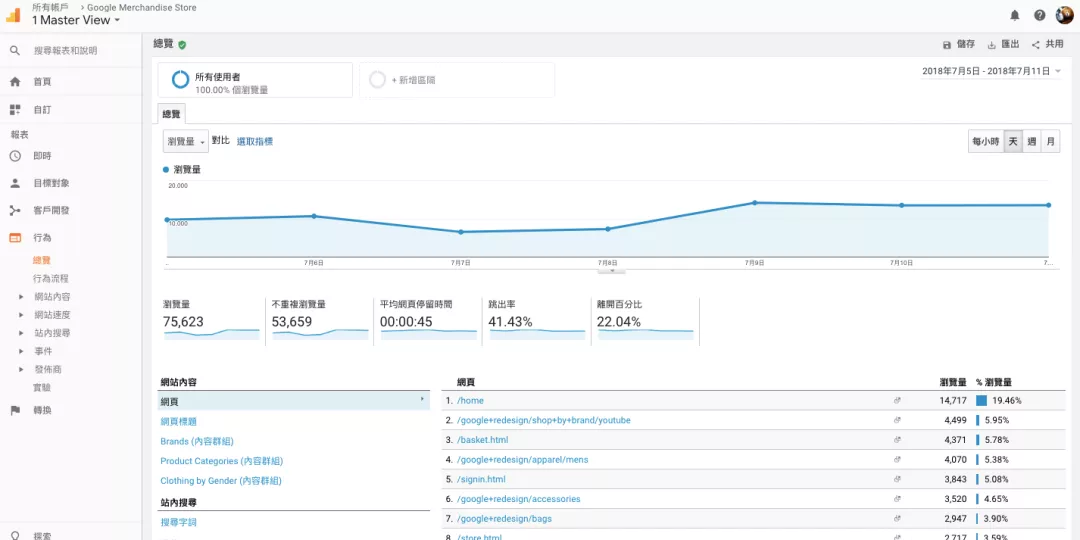
Task: Open /home page link icon
Action: (897, 400)
